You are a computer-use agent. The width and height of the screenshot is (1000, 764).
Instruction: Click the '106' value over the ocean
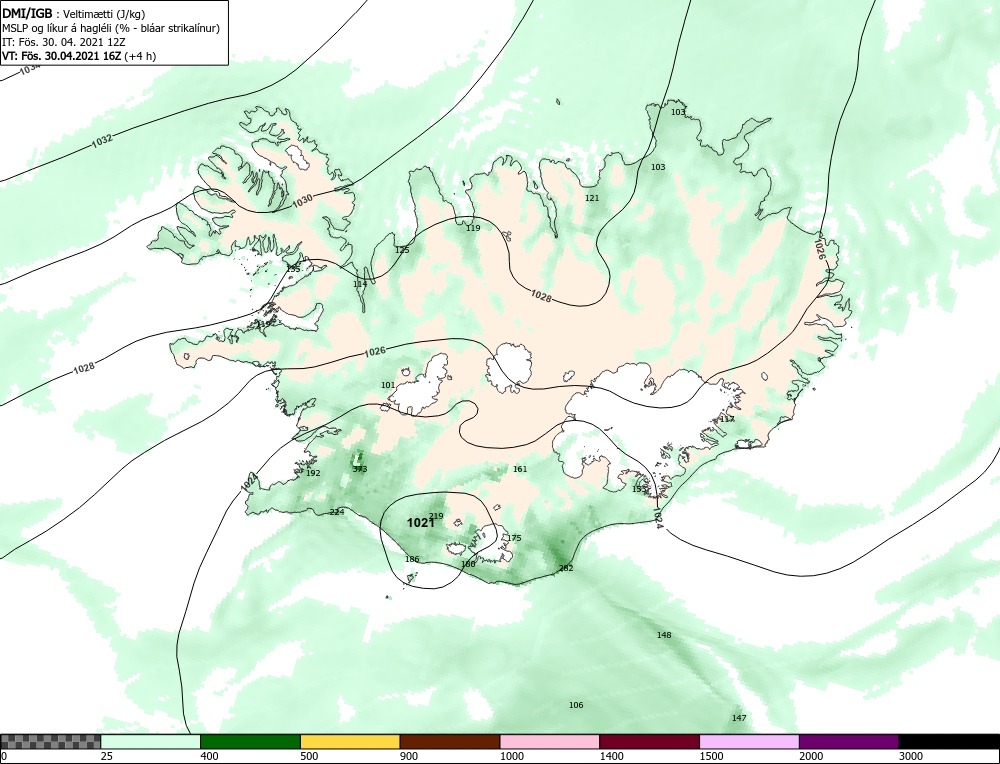point(576,705)
